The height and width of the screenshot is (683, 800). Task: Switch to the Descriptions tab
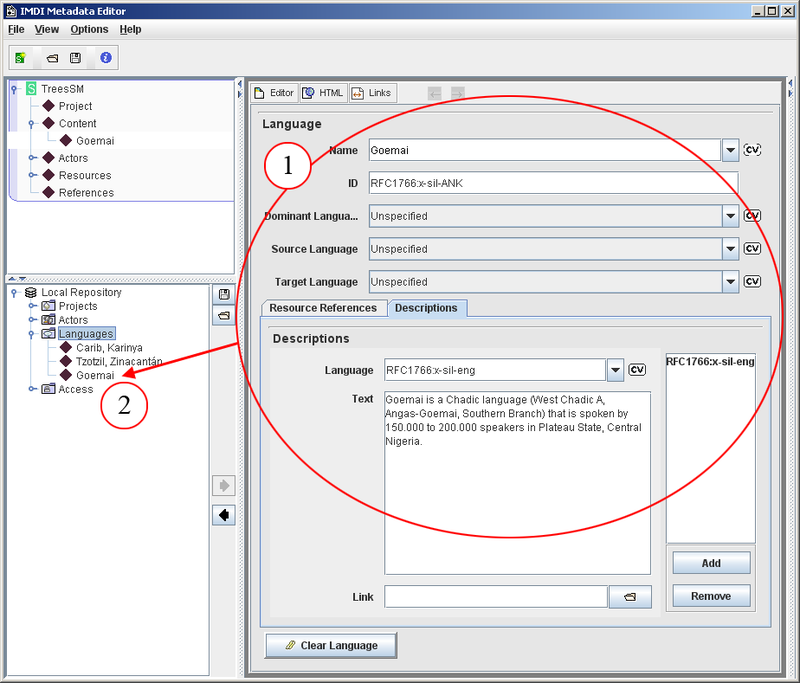coord(427,308)
